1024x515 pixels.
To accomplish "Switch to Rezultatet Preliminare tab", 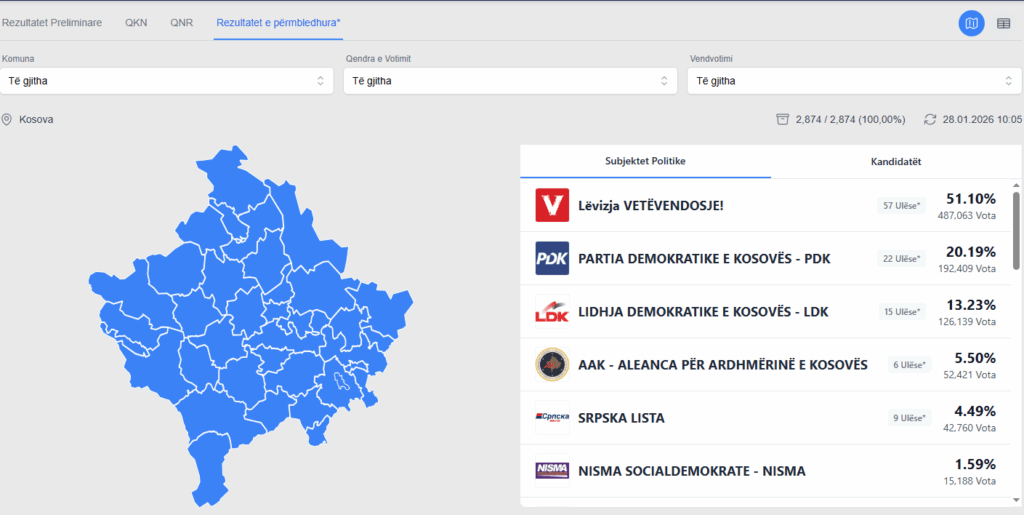I will (52, 22).
